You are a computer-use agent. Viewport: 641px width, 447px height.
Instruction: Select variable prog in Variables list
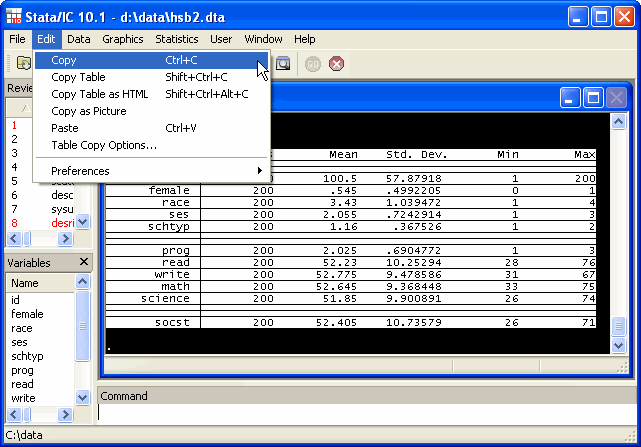tap(22, 371)
